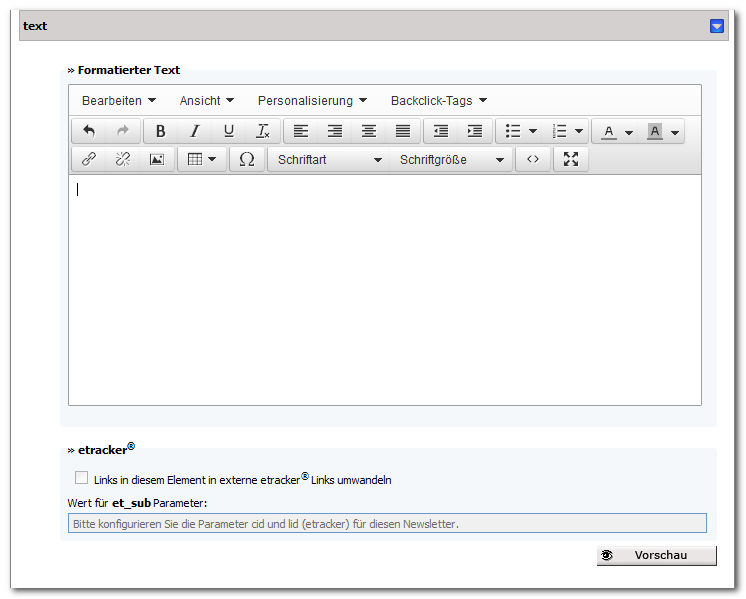Insert a bullet list
The image size is (746, 599).
click(x=512, y=131)
